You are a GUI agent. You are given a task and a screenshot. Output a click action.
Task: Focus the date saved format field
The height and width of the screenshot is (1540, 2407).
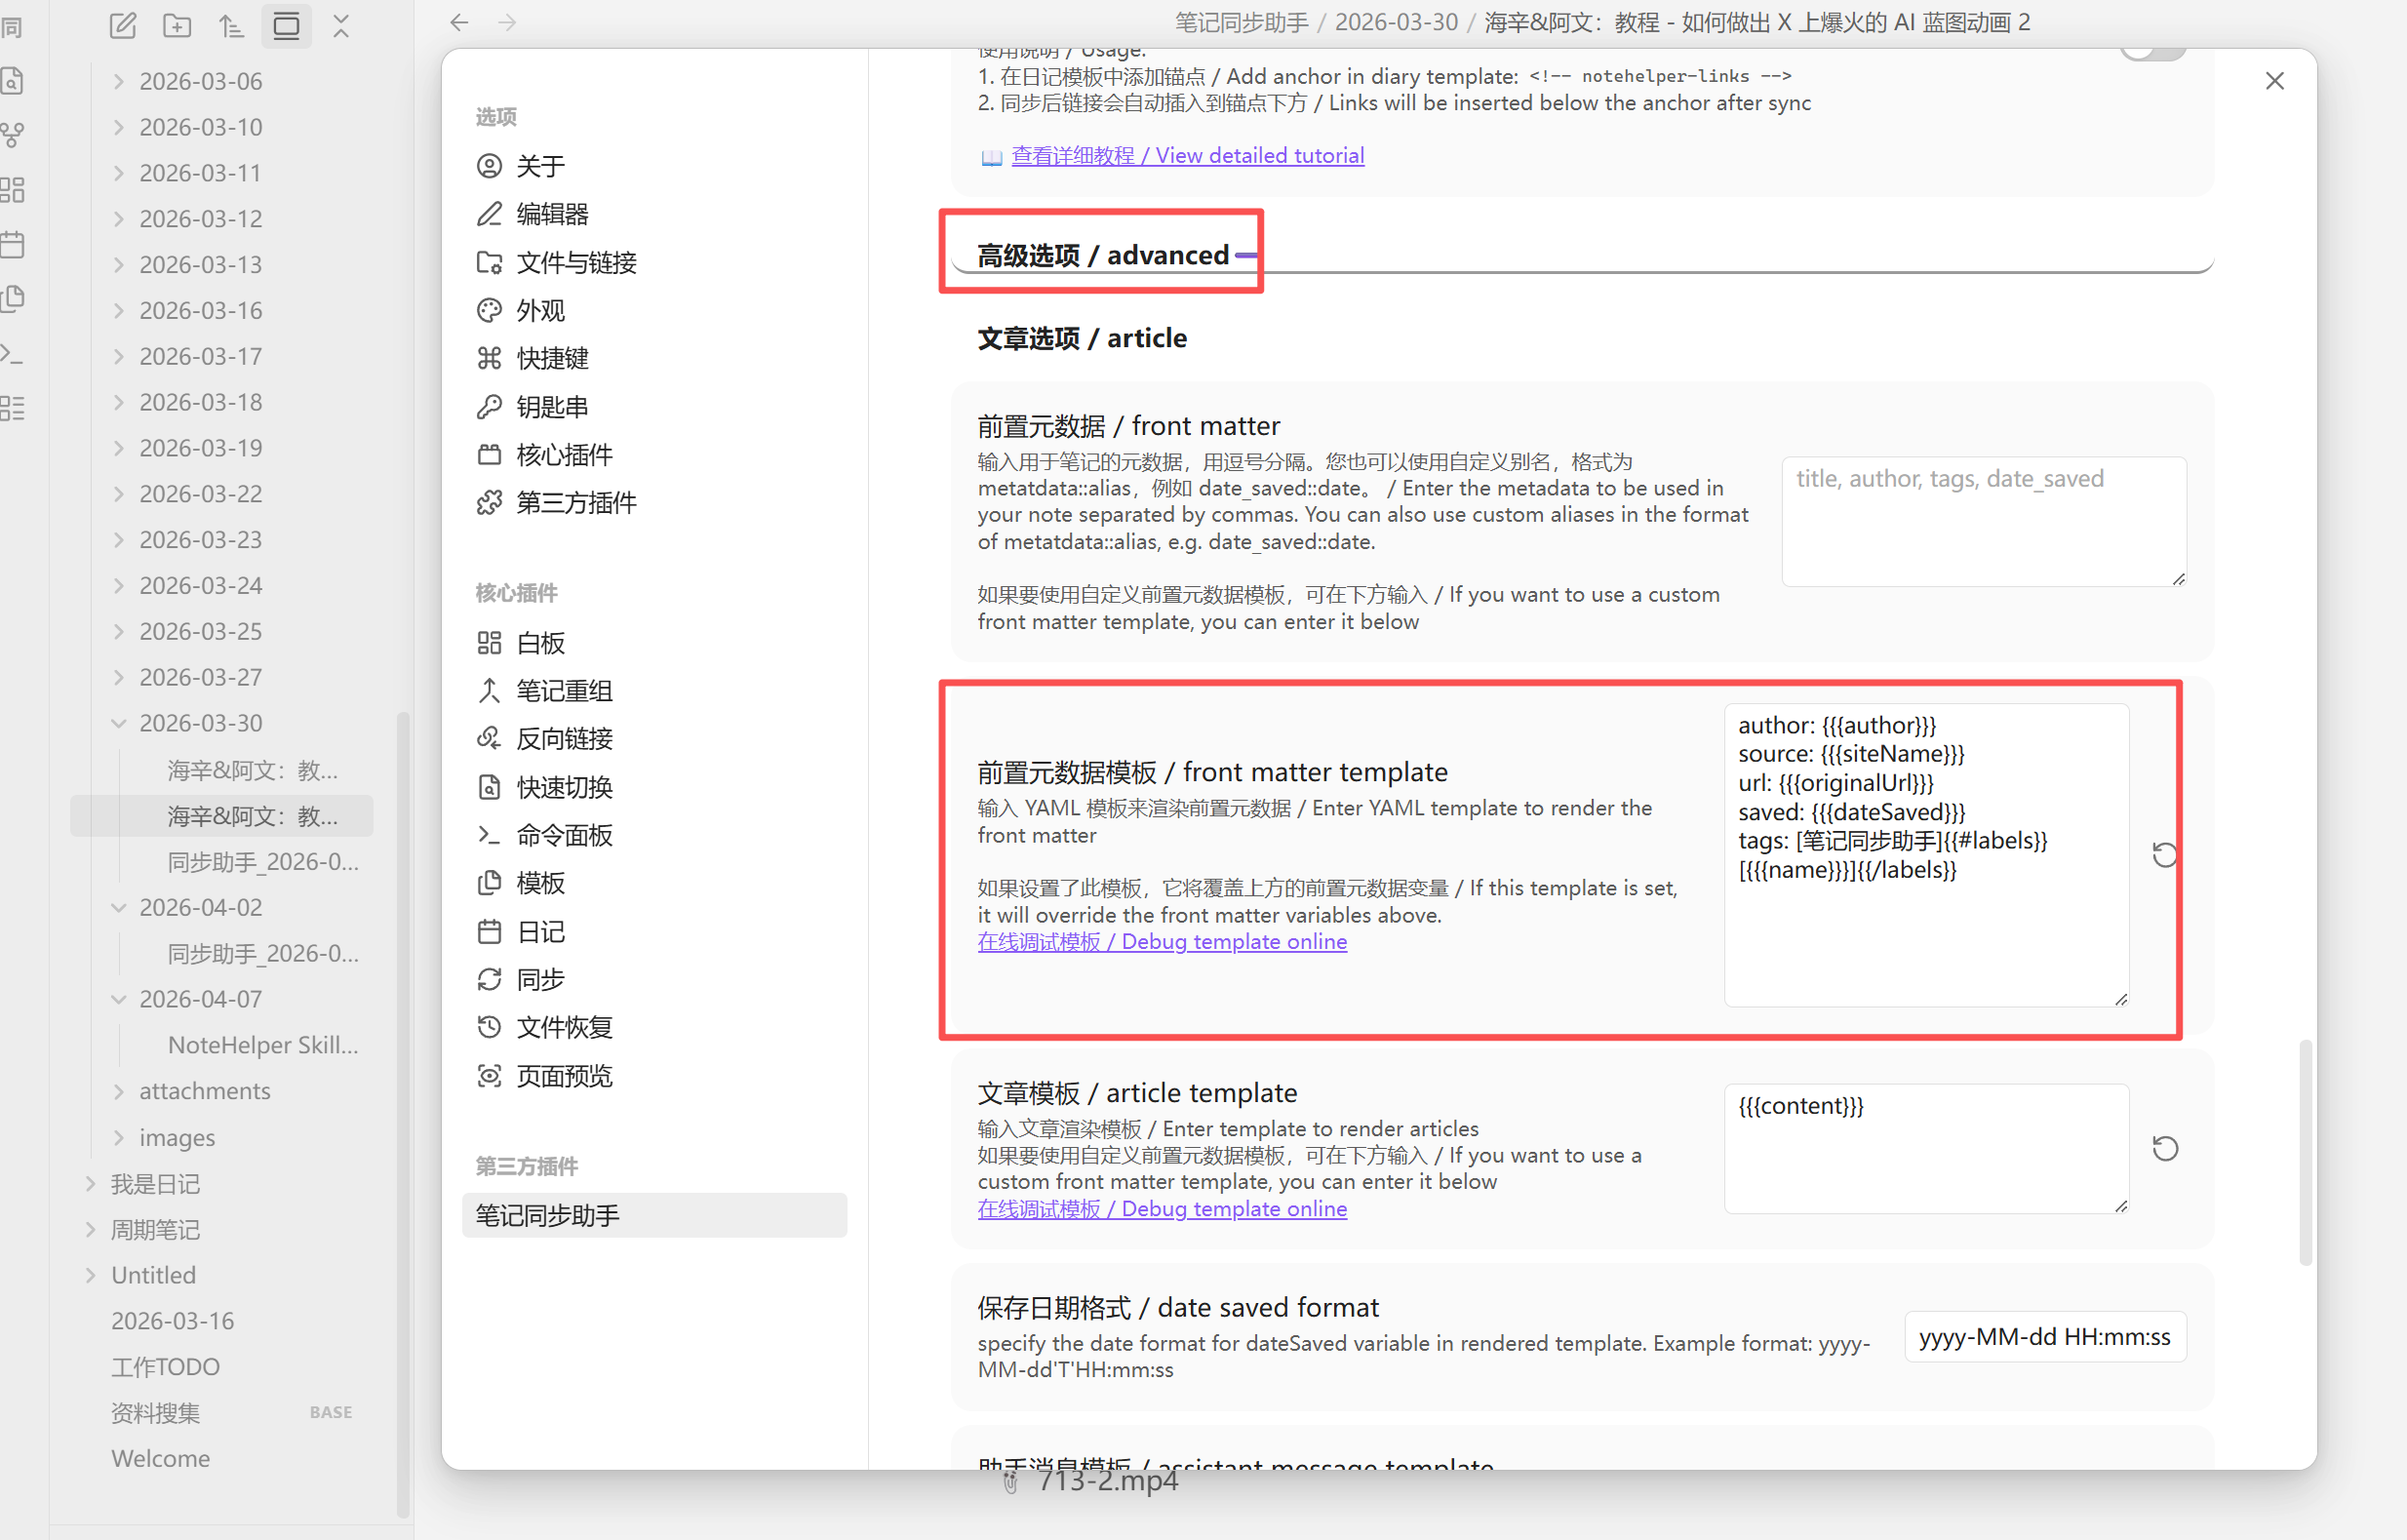[2045, 1337]
